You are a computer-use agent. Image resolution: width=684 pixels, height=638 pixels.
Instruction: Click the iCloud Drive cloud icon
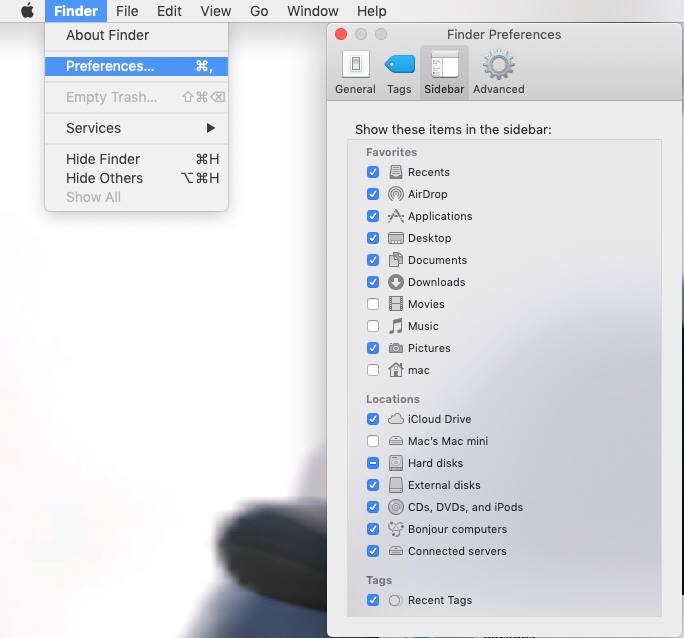(x=396, y=419)
